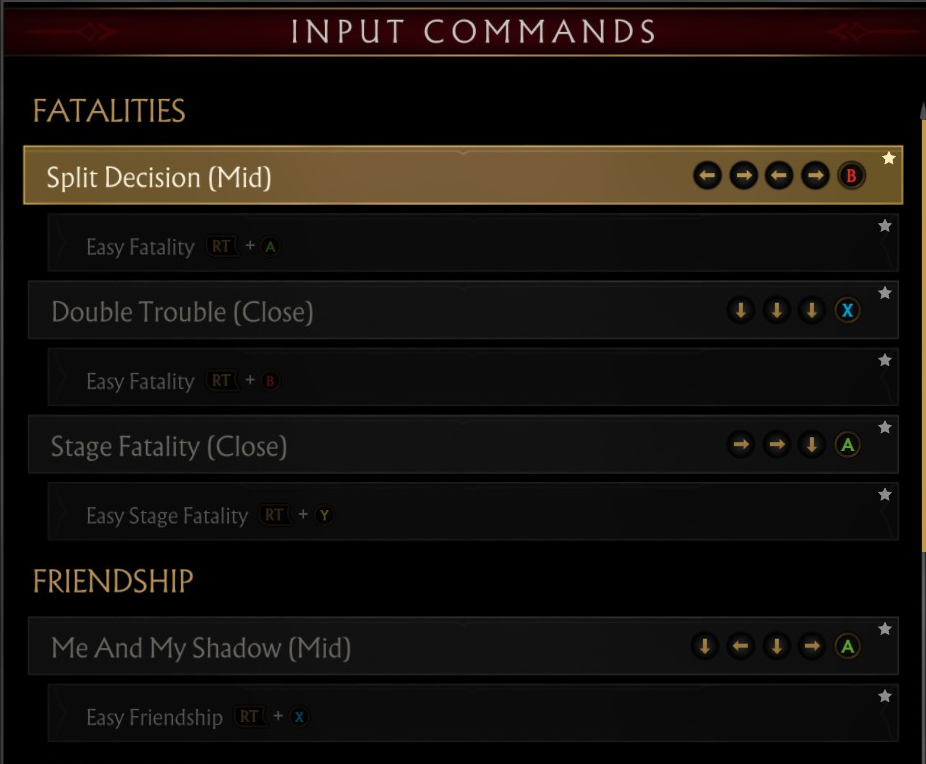Click the small X button icon on Easy Friendship
The image size is (926, 764).
[x=300, y=717]
